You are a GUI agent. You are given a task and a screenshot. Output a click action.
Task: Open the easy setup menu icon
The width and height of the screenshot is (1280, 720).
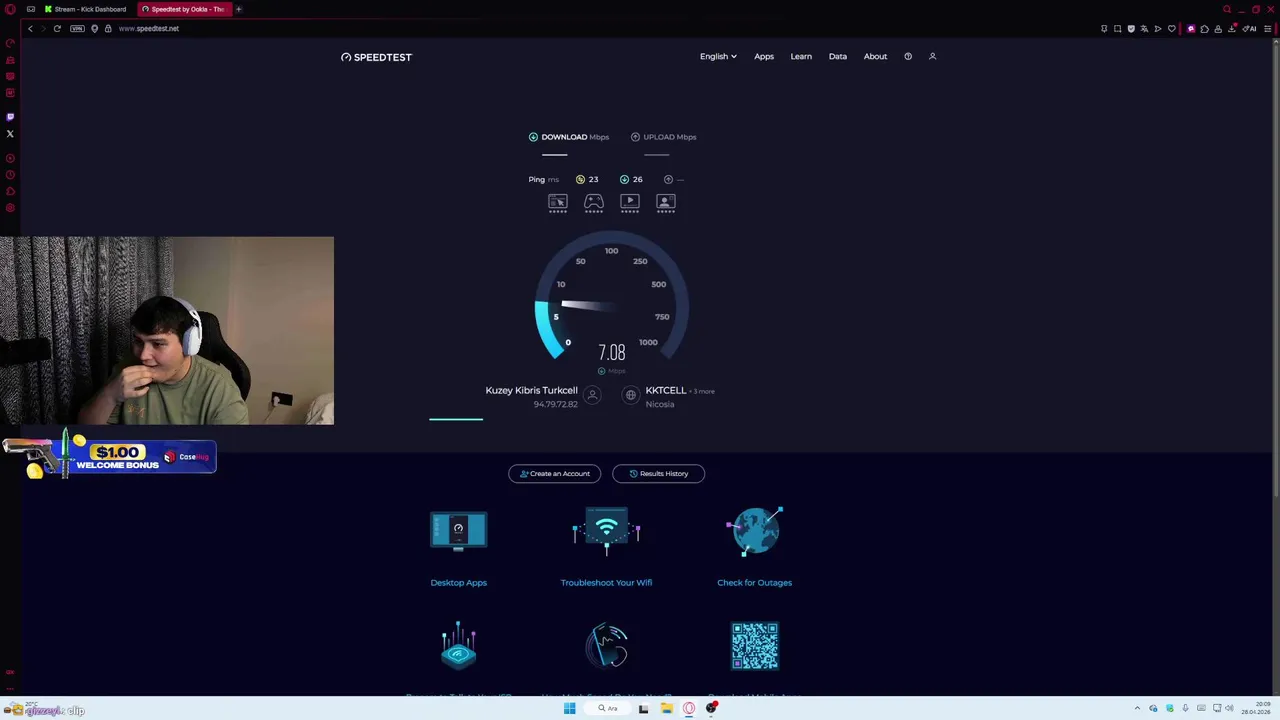click(x=1268, y=28)
